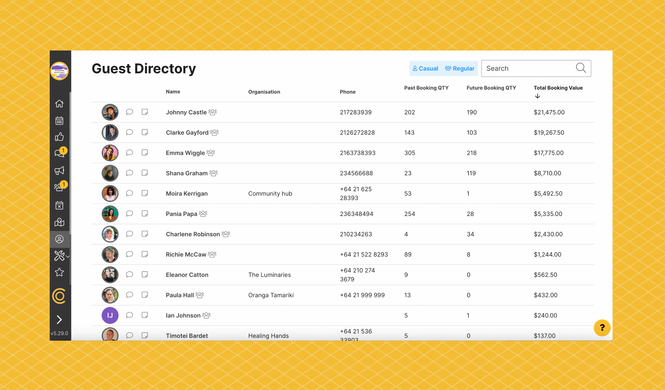Viewport: 665px width, 390px height.
Task: Sort by Past Booking QTY header
Action: (426, 88)
